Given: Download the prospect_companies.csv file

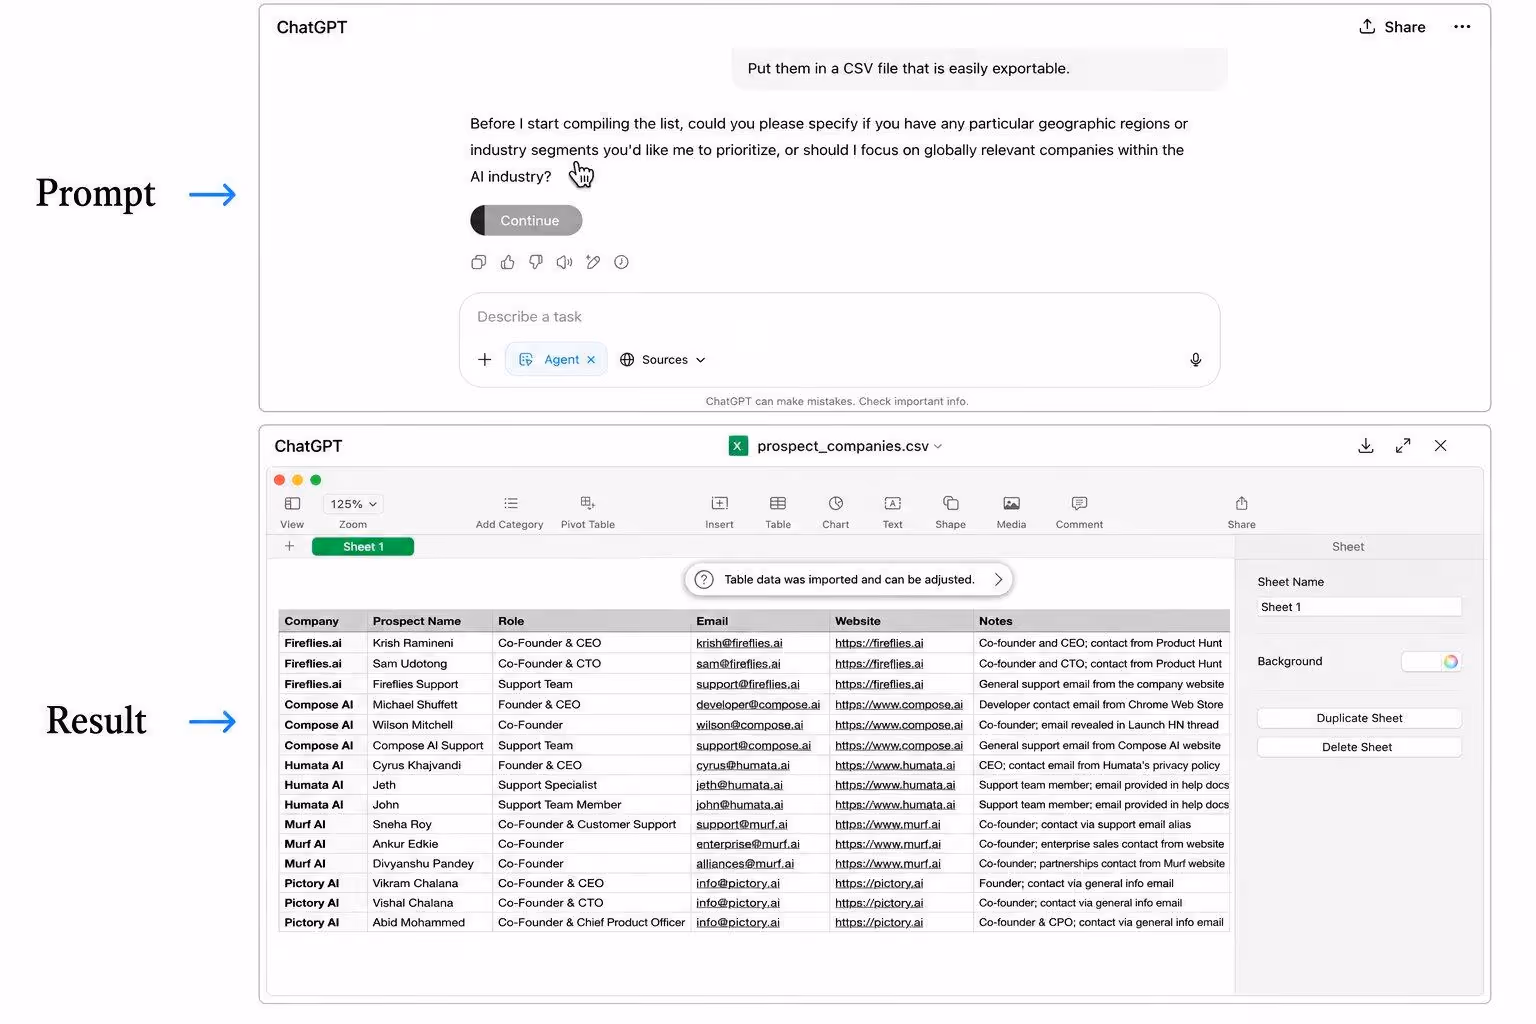Looking at the screenshot, I should (1365, 446).
